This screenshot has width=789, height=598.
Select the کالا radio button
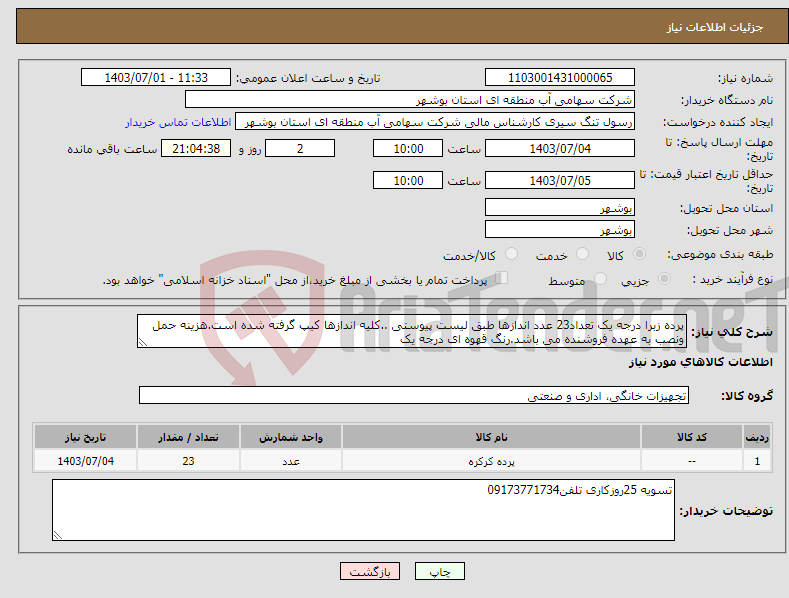tap(639, 254)
